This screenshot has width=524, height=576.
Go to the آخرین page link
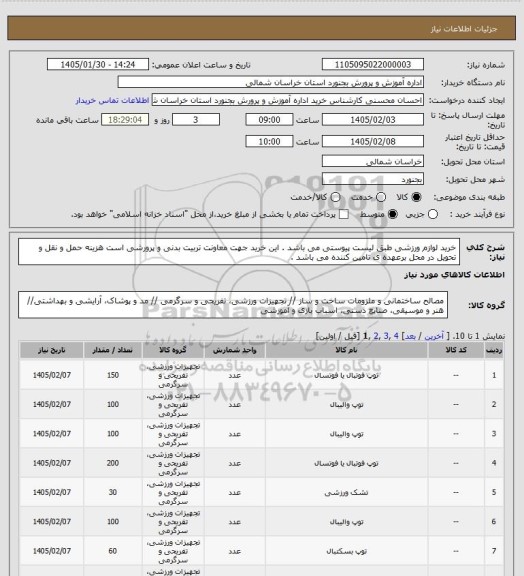(x=434, y=336)
